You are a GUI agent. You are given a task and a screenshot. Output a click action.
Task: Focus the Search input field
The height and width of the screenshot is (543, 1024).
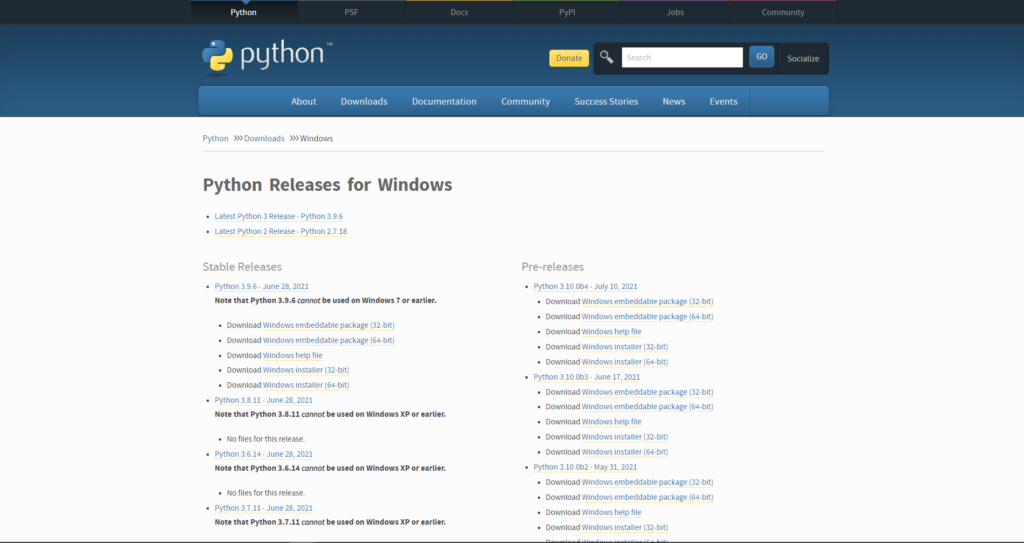point(682,58)
